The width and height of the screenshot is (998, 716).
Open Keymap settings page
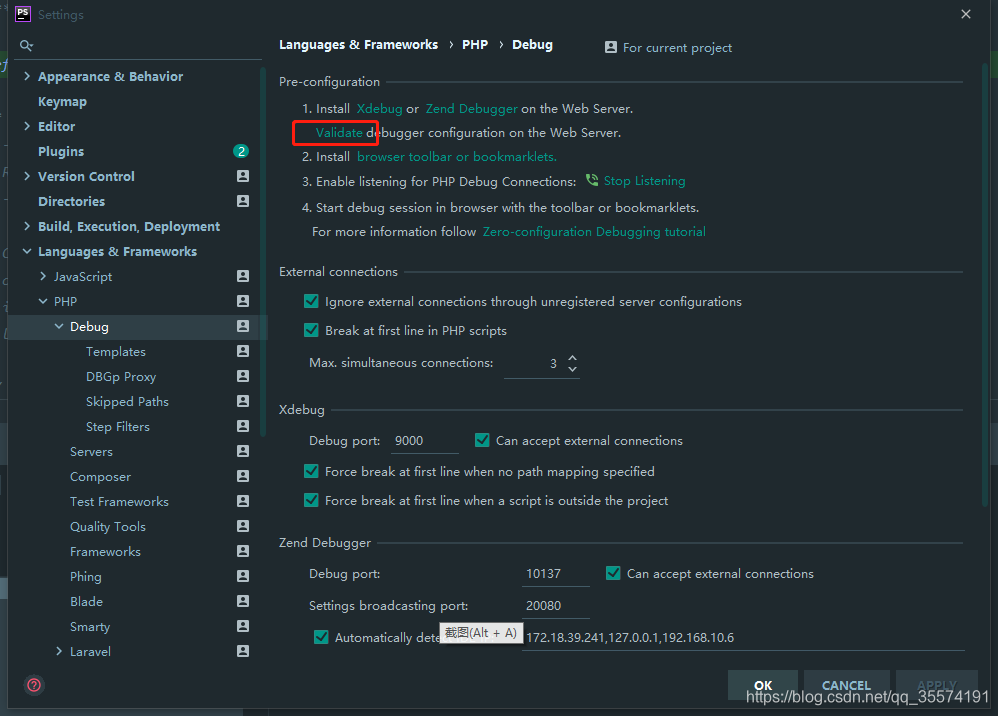tap(62, 102)
